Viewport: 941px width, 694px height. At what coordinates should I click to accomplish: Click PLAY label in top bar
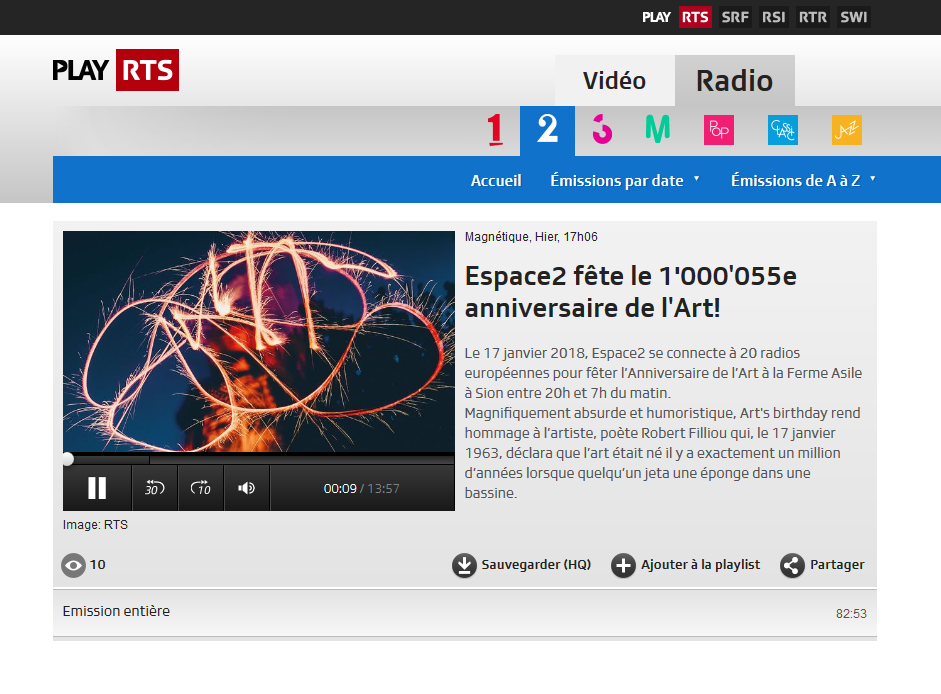coord(656,17)
